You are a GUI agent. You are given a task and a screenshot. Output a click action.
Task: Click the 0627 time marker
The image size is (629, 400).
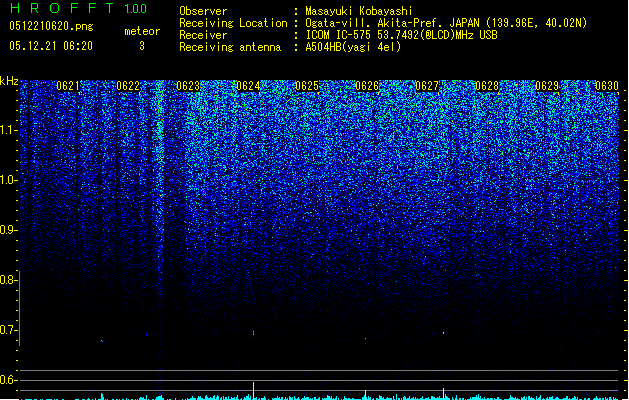tap(427, 86)
